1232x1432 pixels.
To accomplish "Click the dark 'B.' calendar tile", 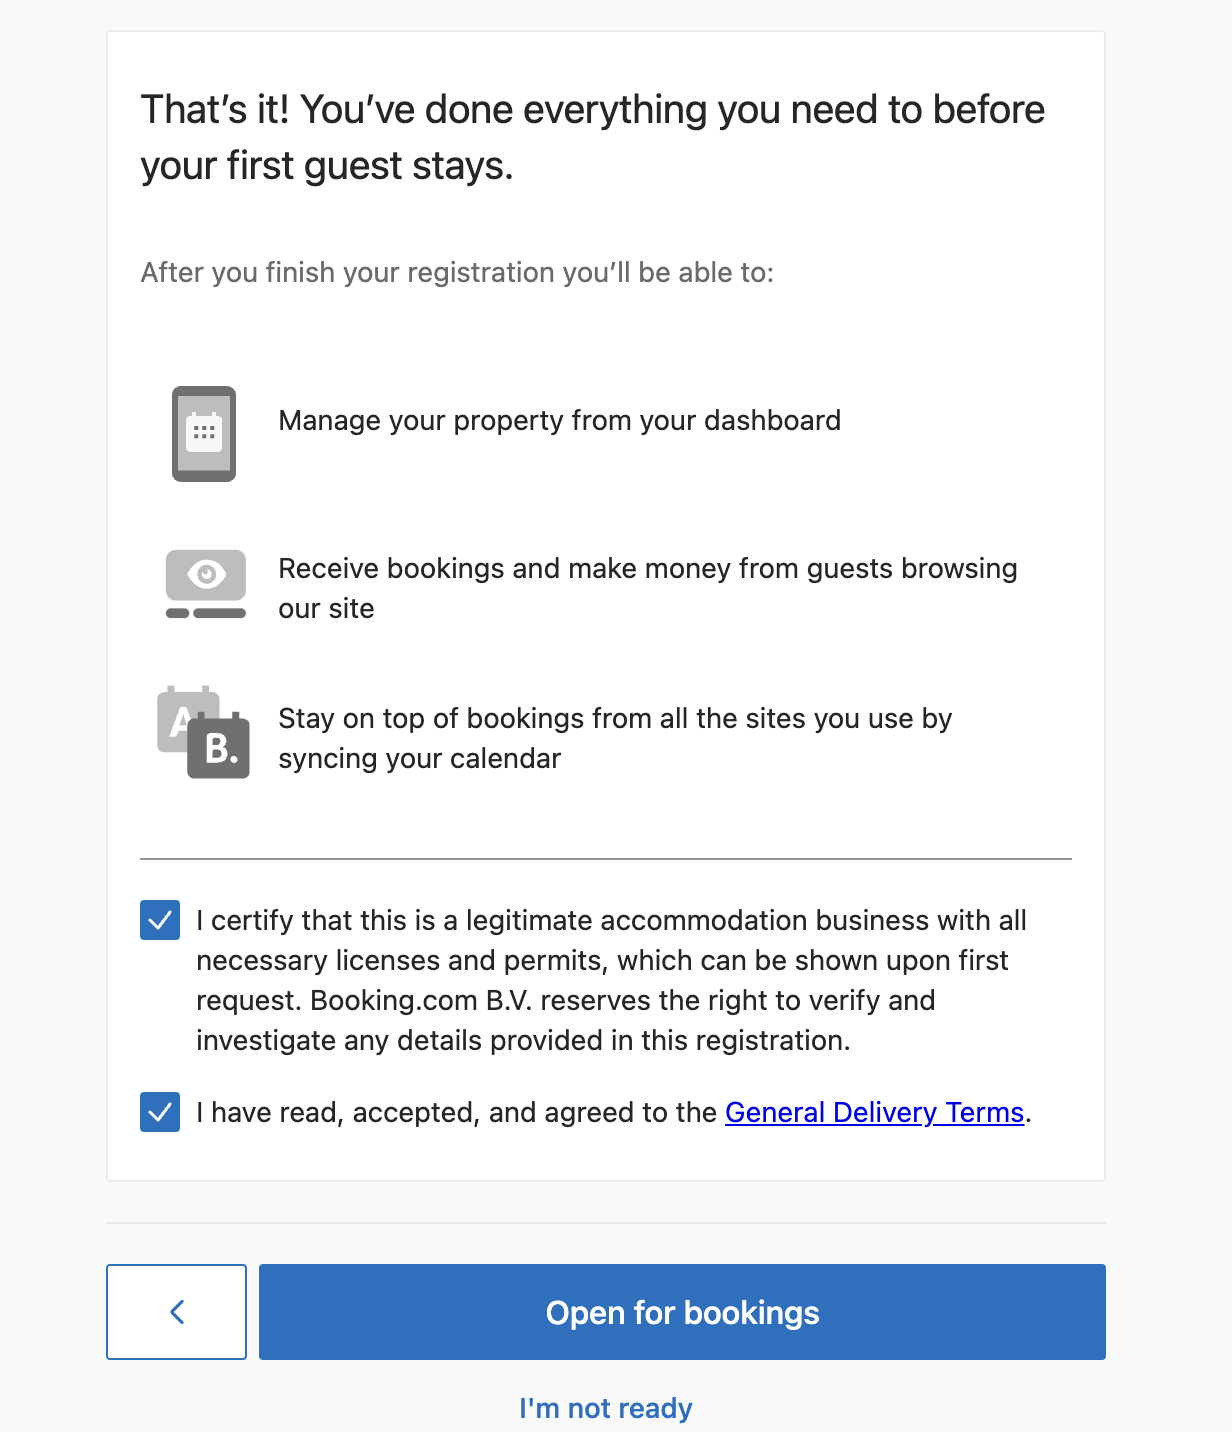I will 219,747.
